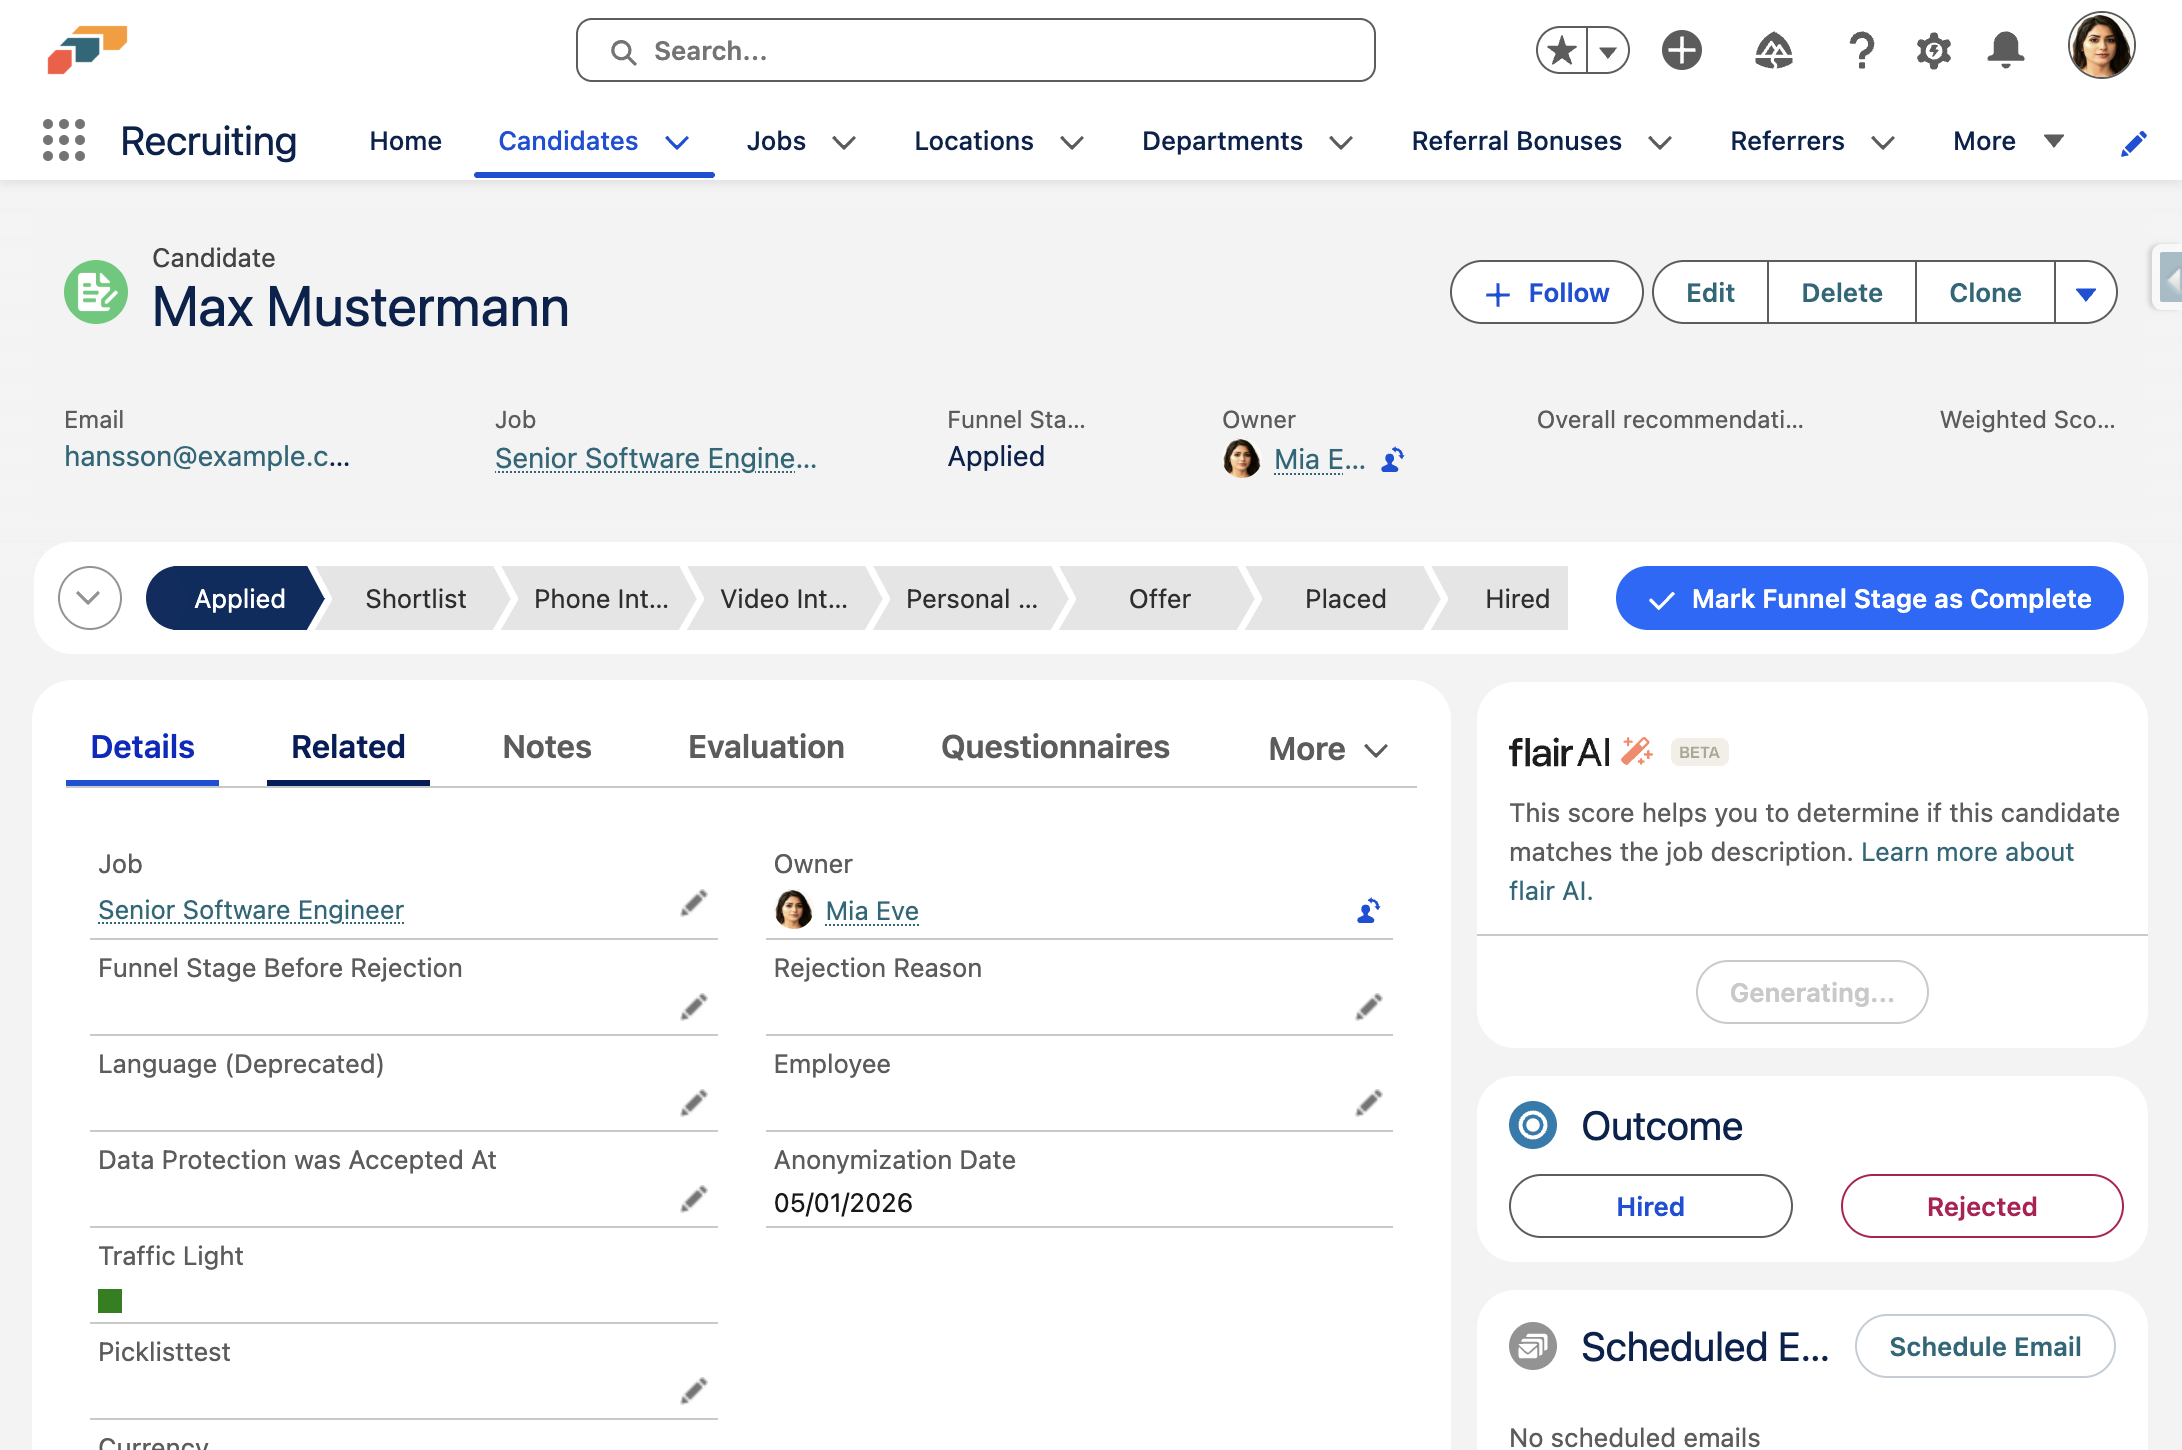
Task: Select Hired outcome for the candidate
Action: [1650, 1206]
